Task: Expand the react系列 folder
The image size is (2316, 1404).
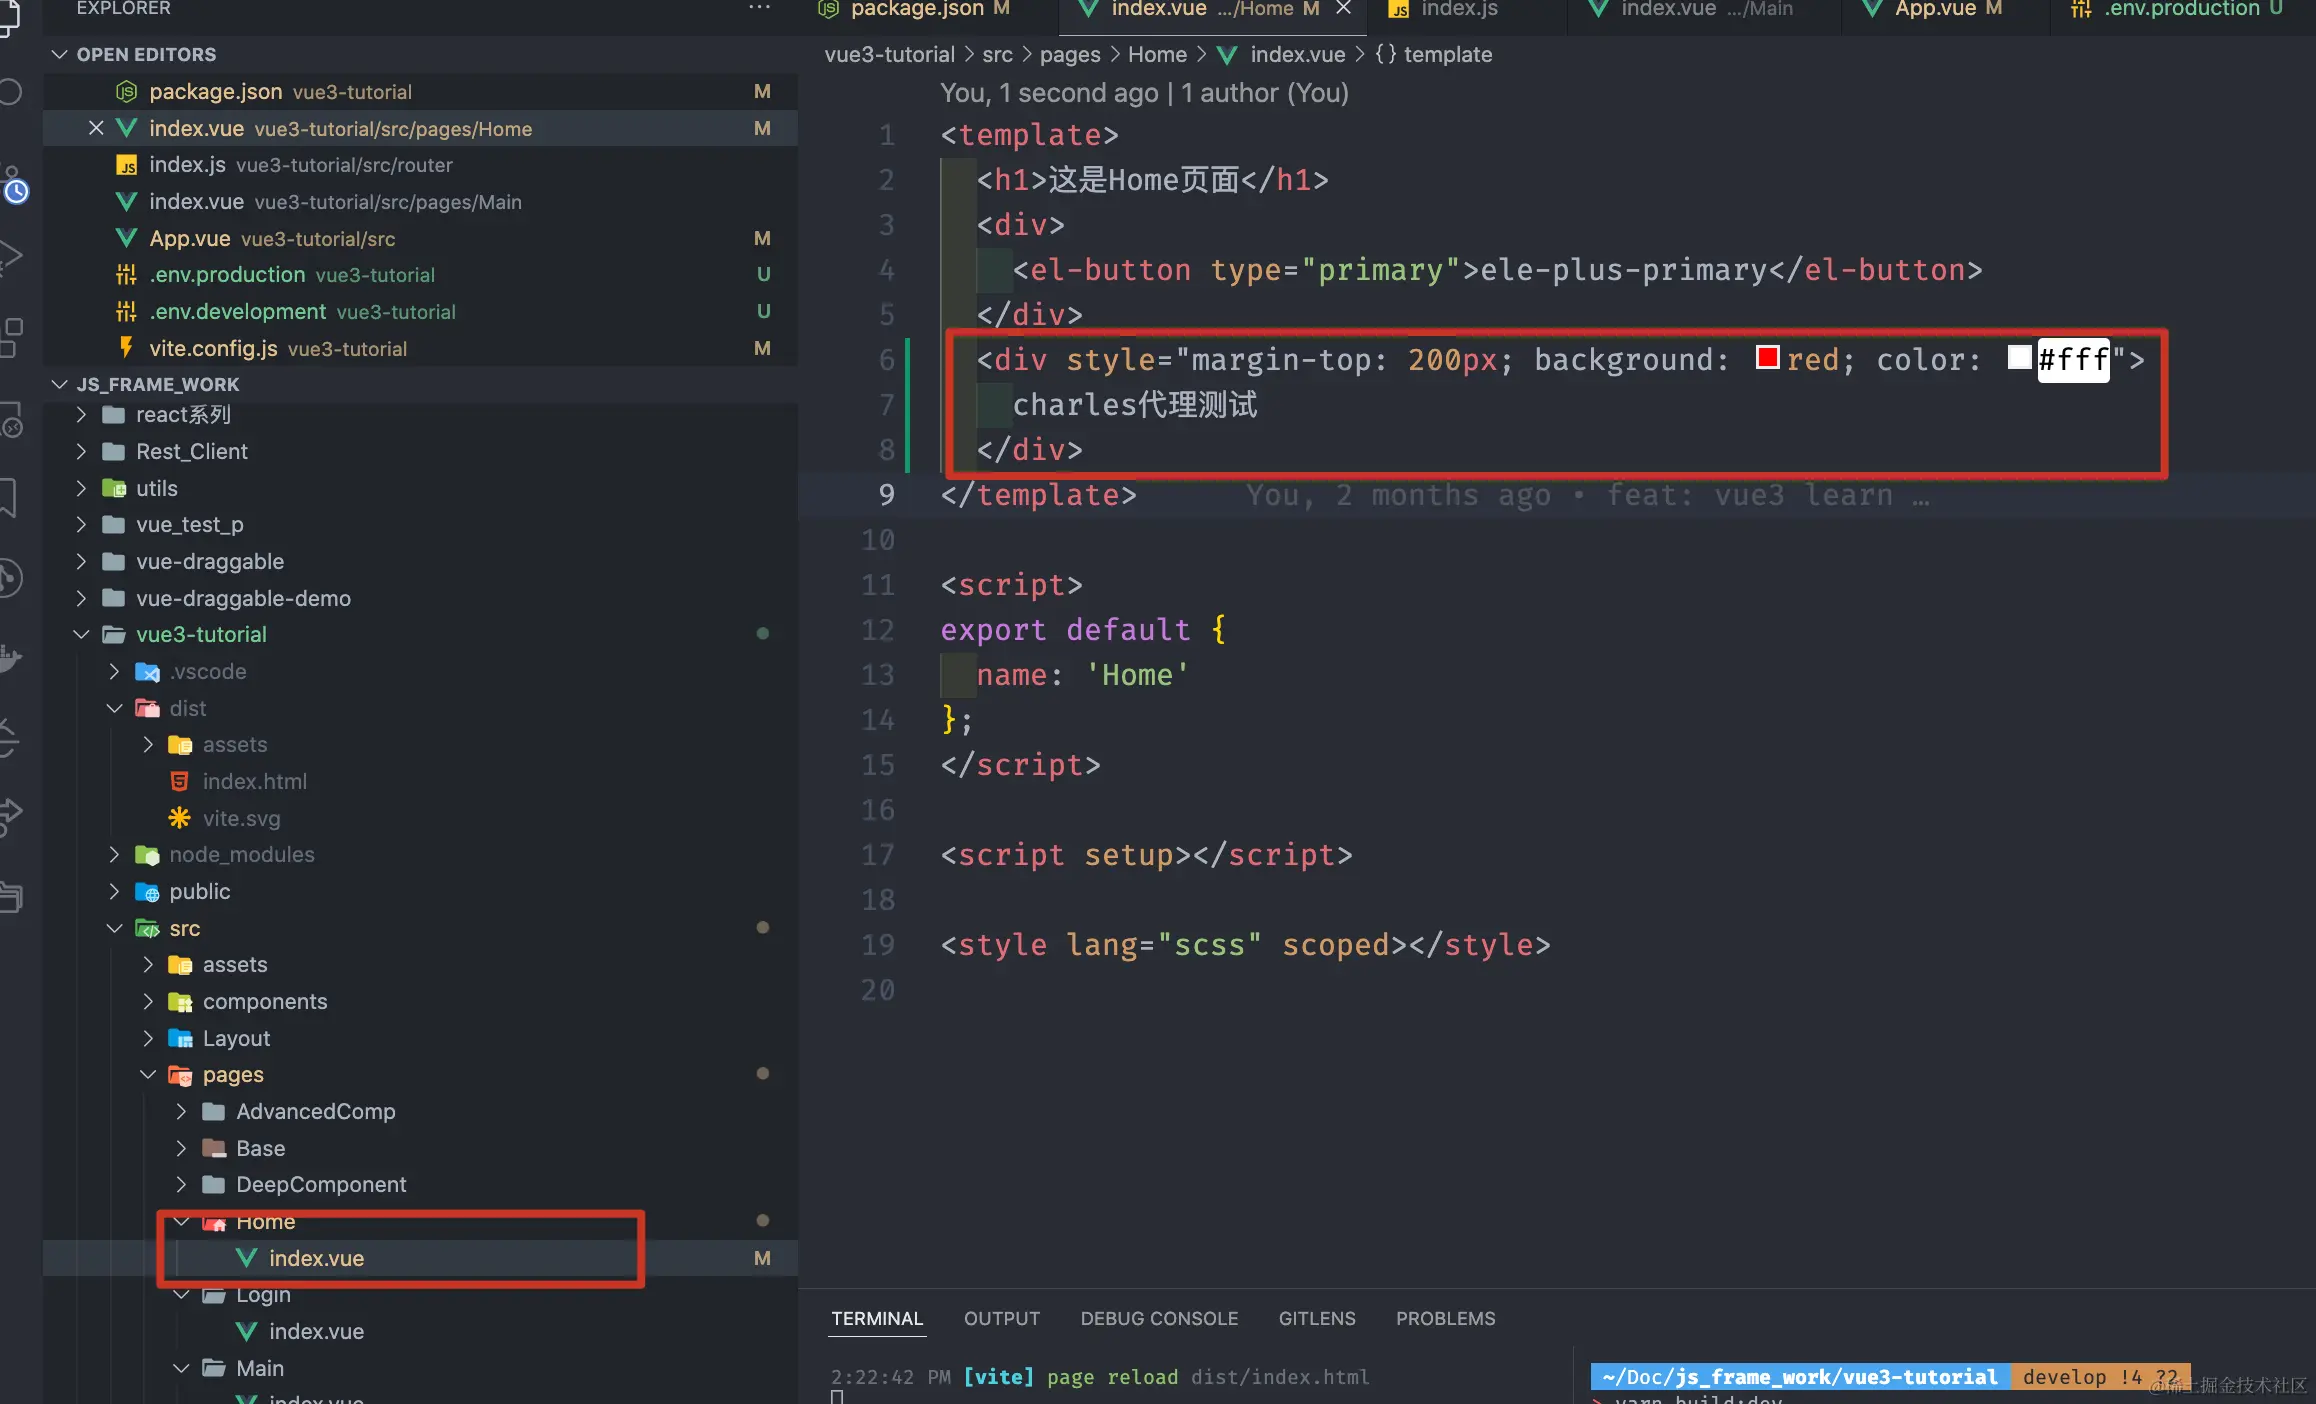Action: coord(81,415)
